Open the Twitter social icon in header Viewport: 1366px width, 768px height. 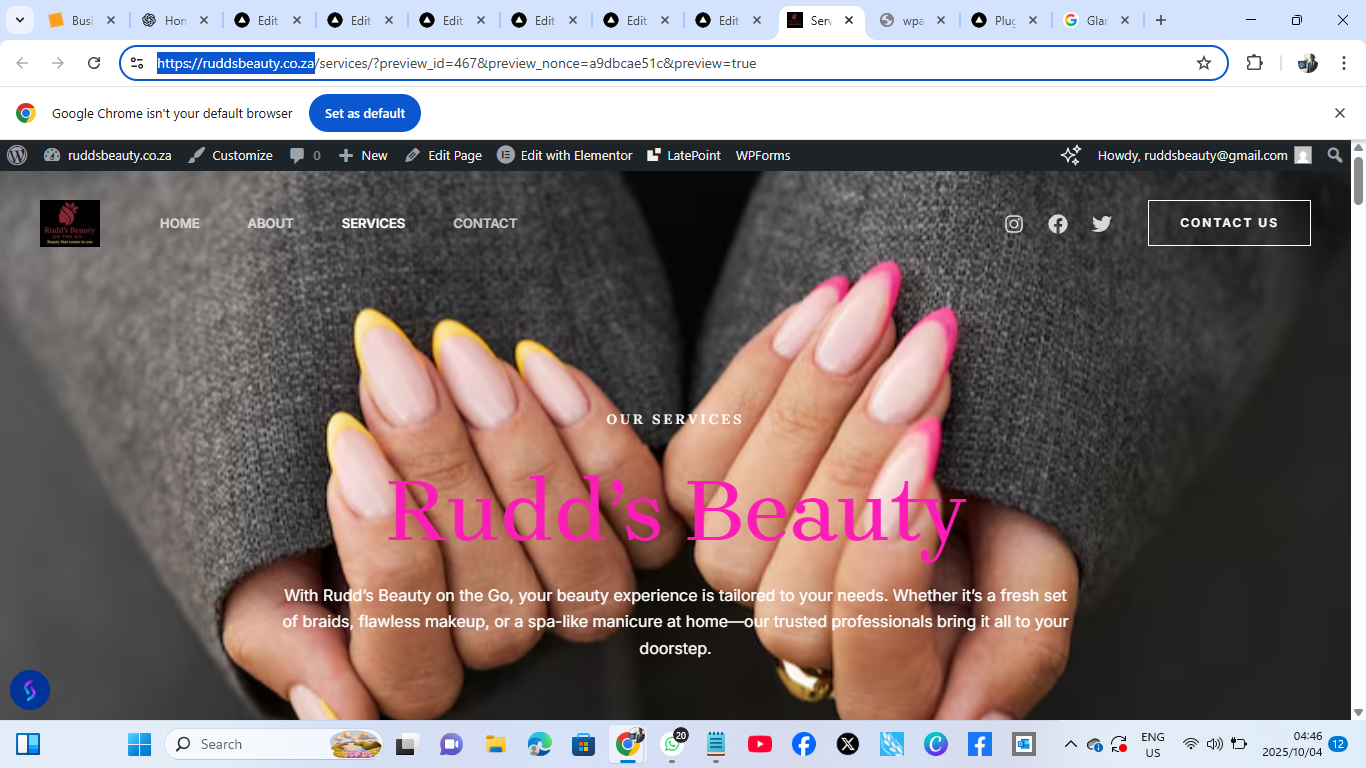(1101, 224)
